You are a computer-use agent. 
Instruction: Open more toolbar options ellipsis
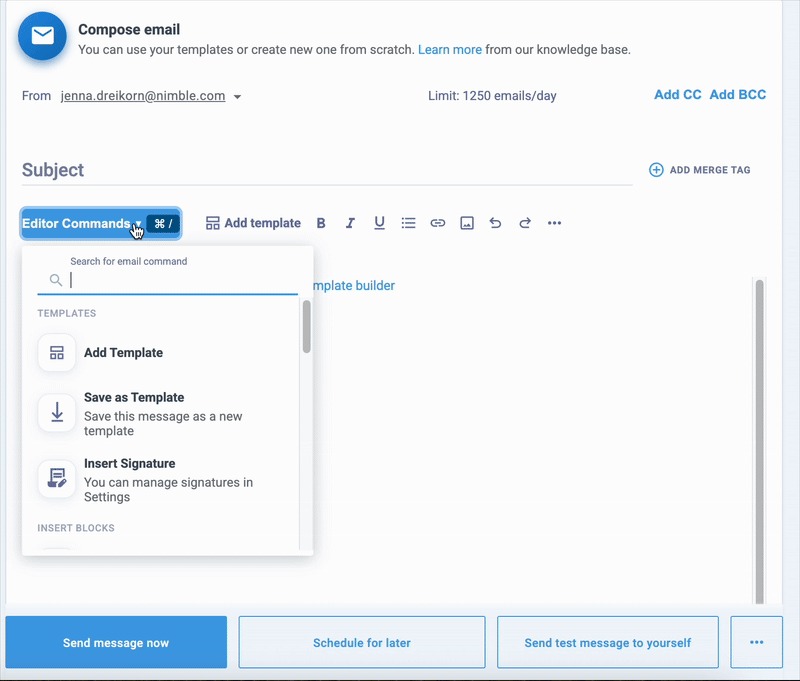[555, 223]
